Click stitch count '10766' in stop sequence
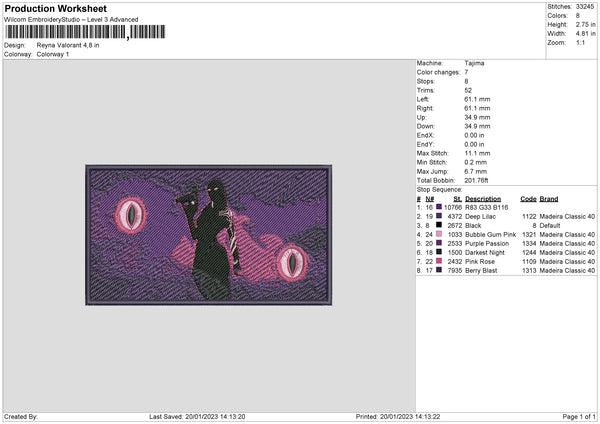The width and height of the screenshot is (600, 424). (453, 207)
